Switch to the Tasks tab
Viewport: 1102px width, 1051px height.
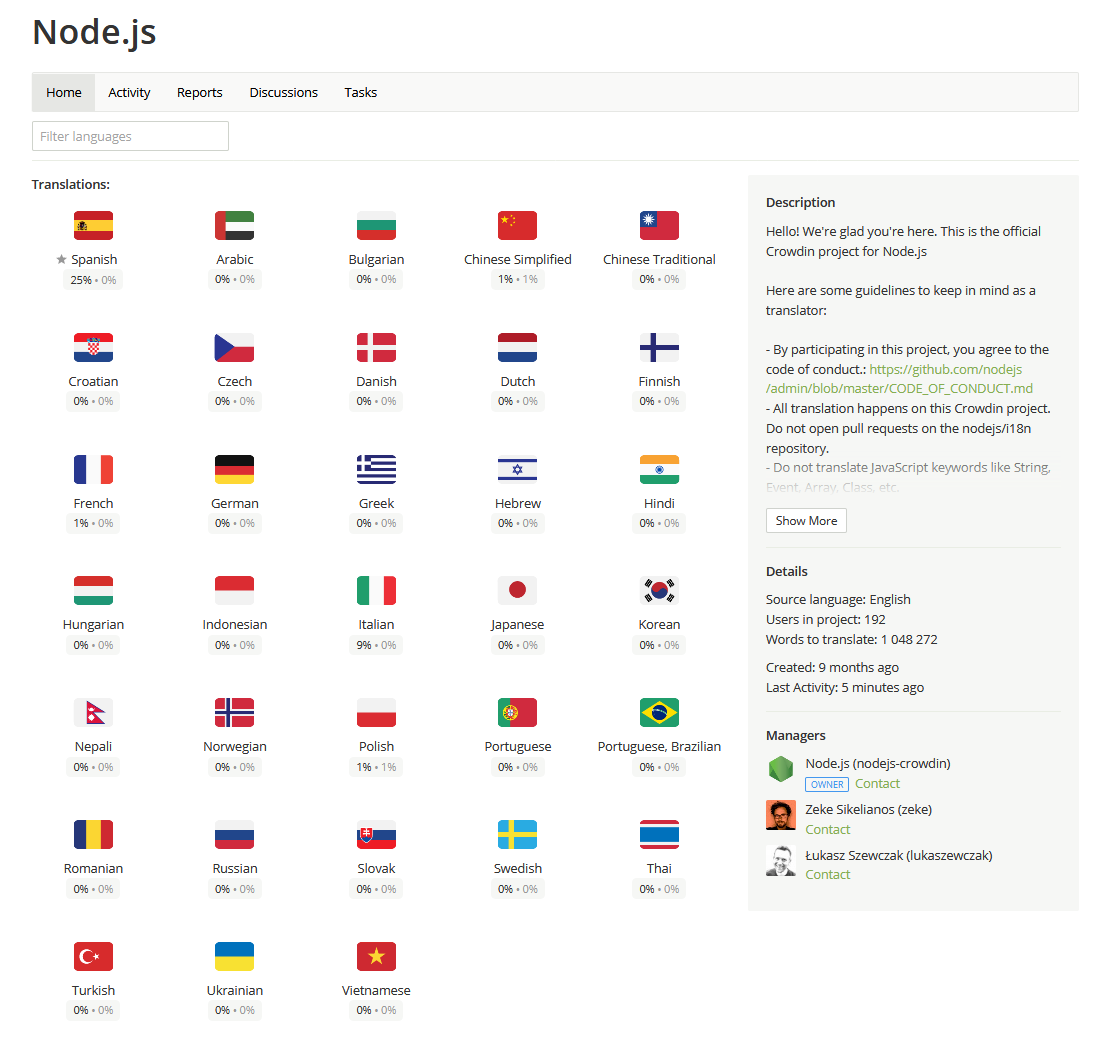[x=361, y=92]
